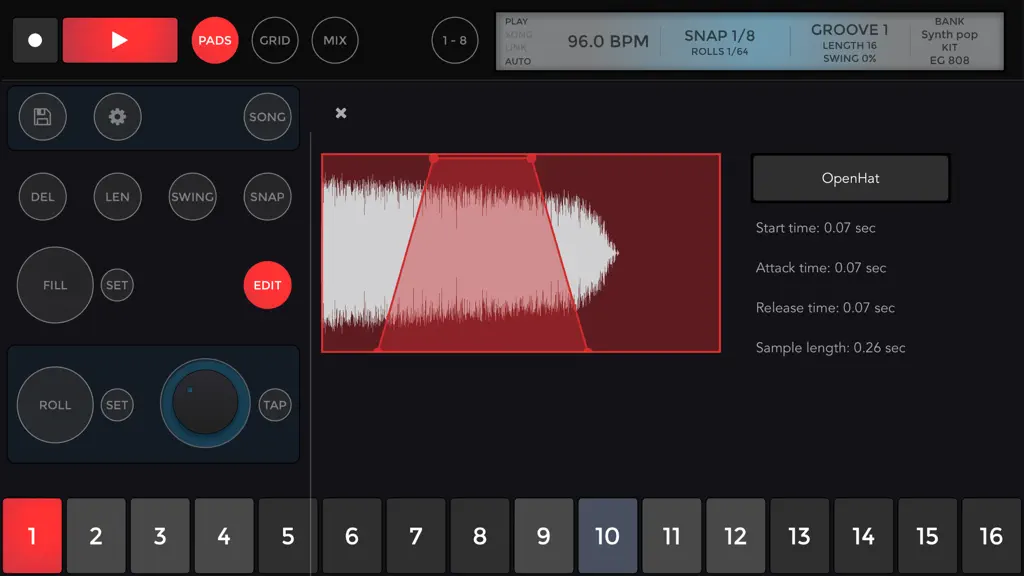Switch to the GRID view
Viewport: 1024px width, 576px height.
(275, 40)
